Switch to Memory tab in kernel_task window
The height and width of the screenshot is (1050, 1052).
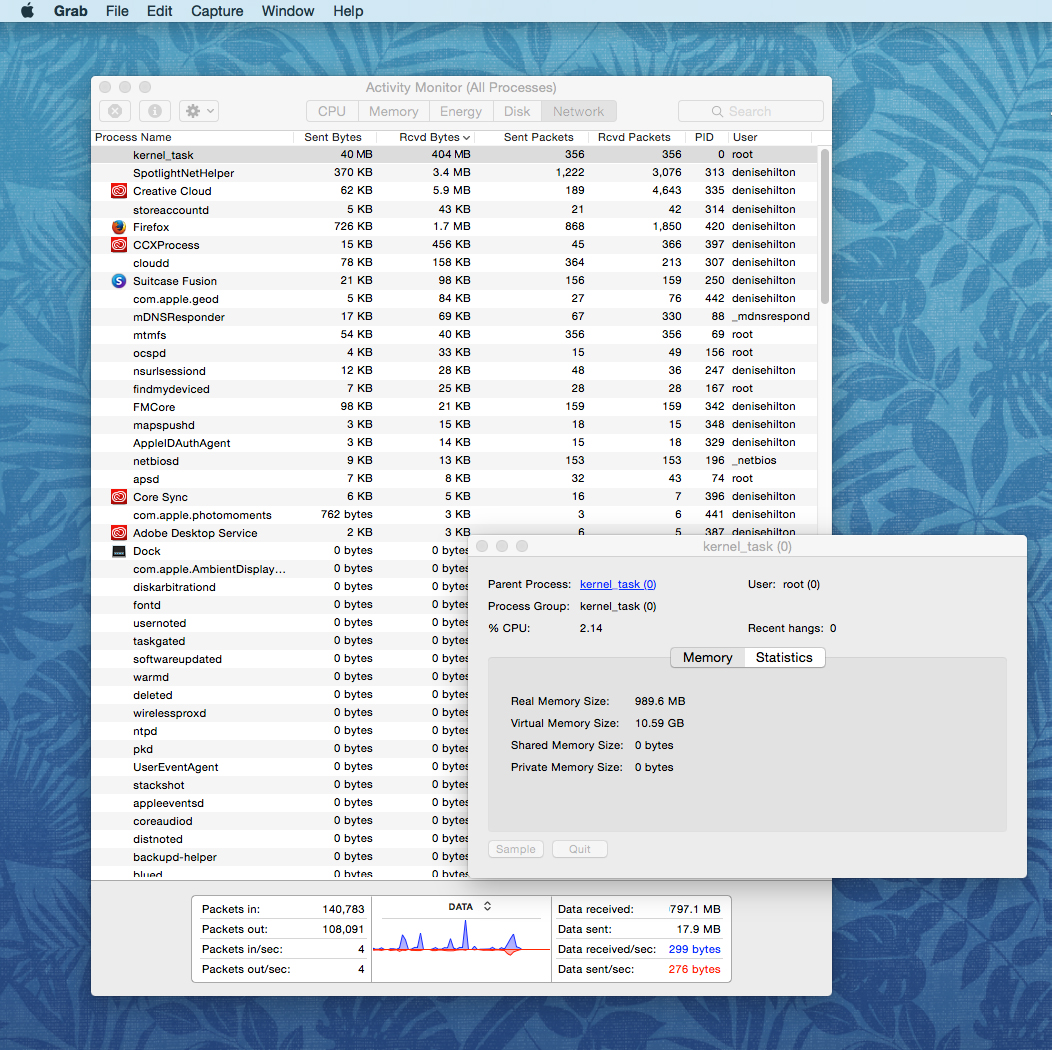(707, 658)
